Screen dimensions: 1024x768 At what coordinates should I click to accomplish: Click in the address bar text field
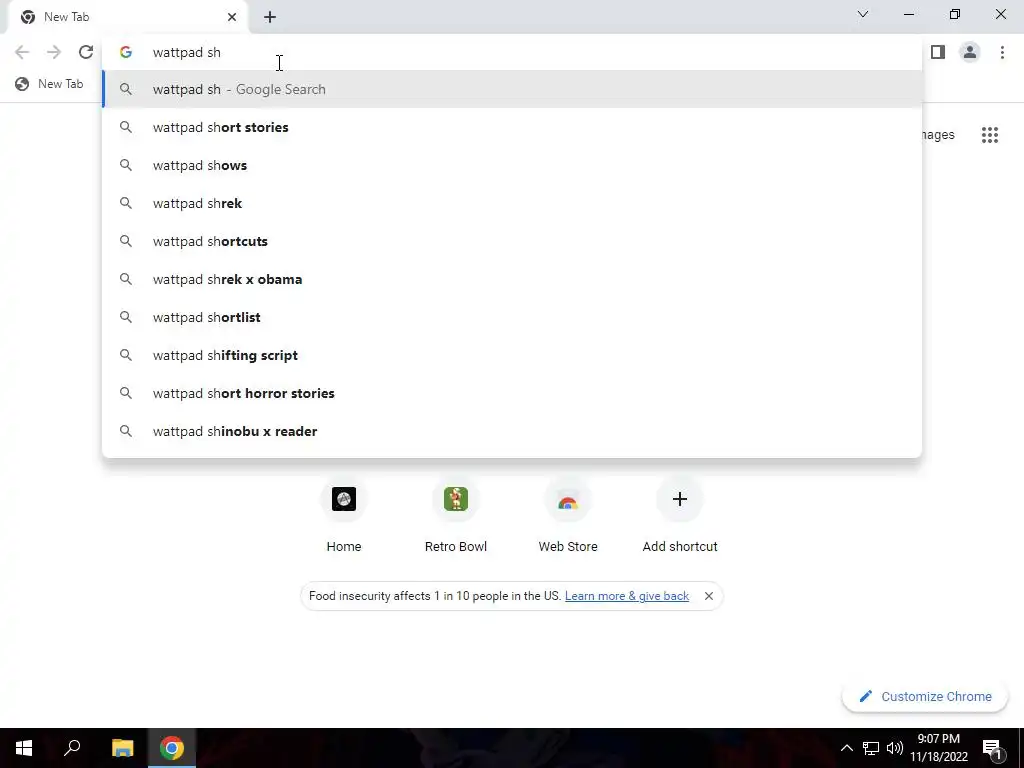coord(512,52)
